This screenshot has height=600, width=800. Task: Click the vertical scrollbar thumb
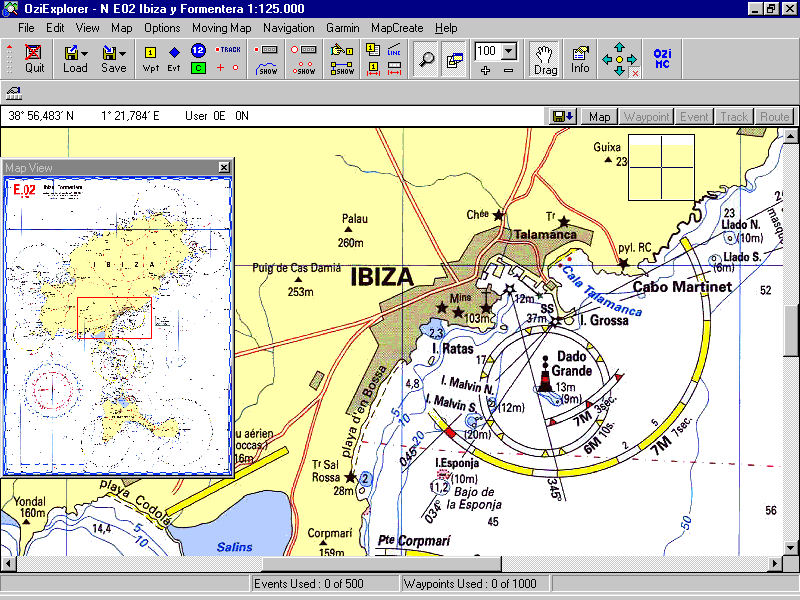[791, 331]
